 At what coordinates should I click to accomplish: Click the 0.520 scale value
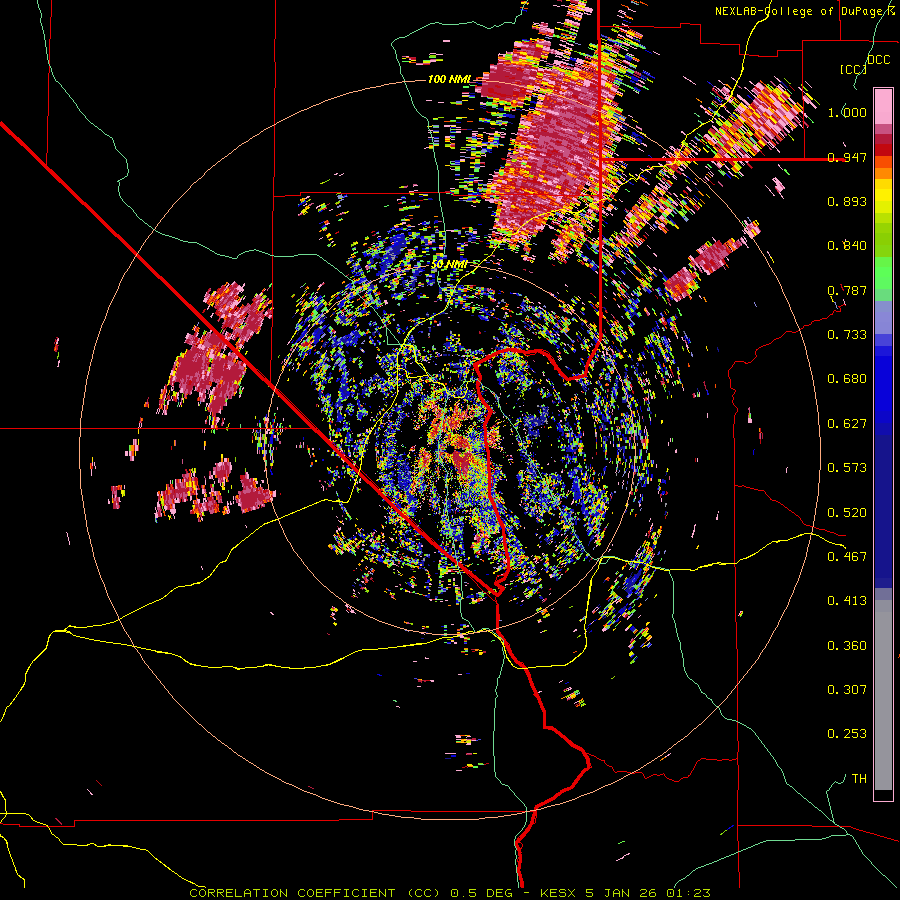click(847, 513)
